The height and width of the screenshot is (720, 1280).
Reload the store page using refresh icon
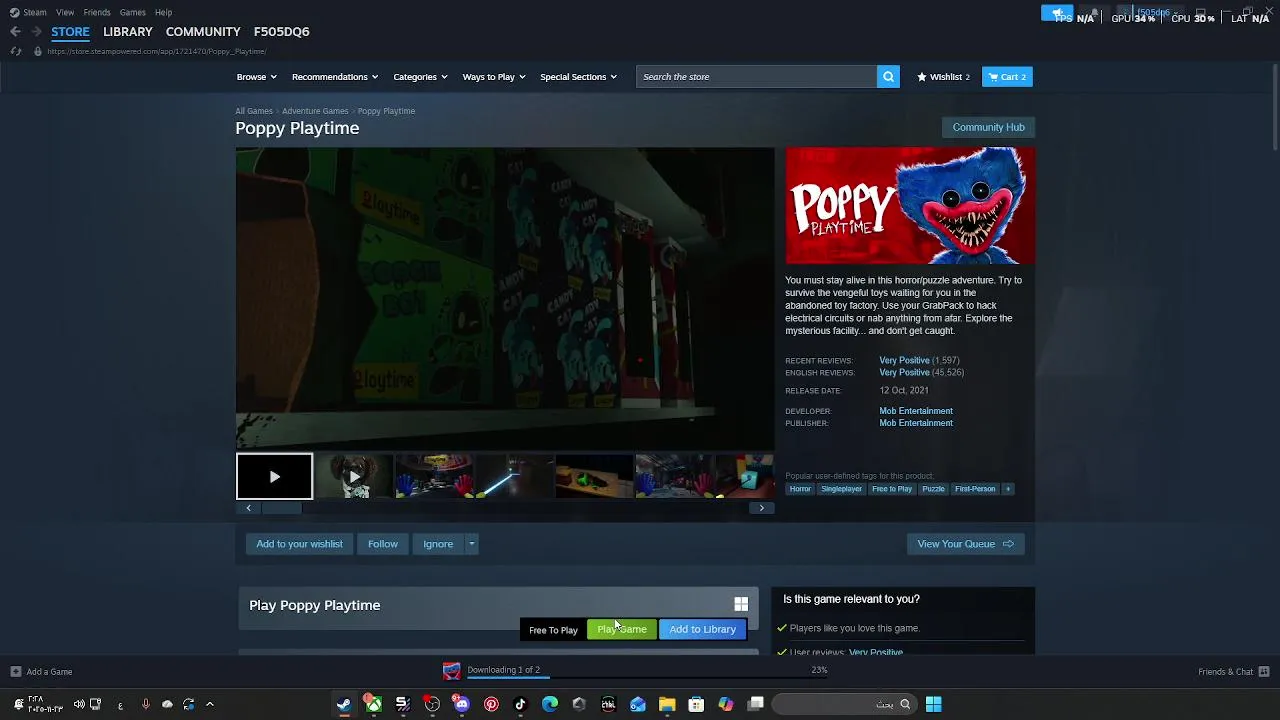point(15,51)
